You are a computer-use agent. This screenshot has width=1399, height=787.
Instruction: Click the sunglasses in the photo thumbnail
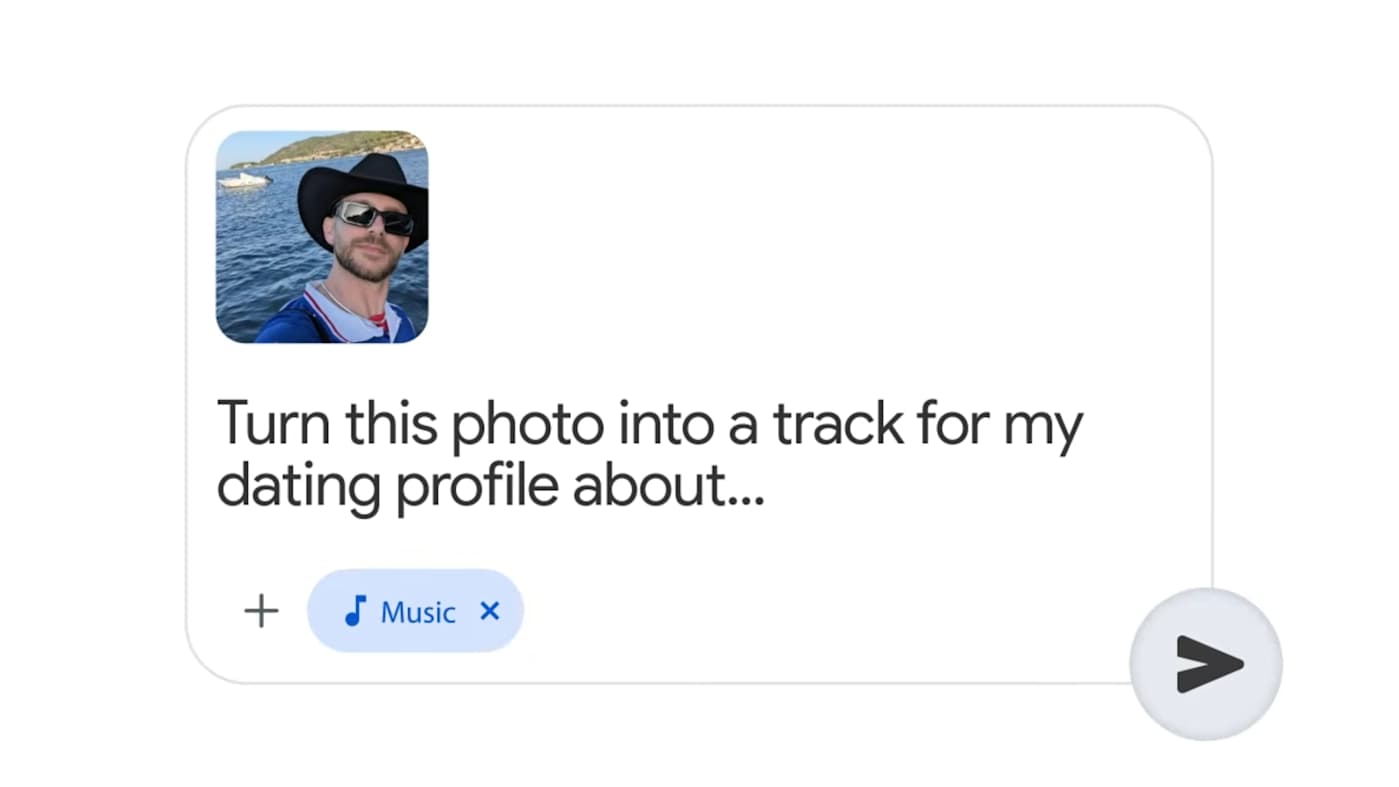(x=374, y=216)
